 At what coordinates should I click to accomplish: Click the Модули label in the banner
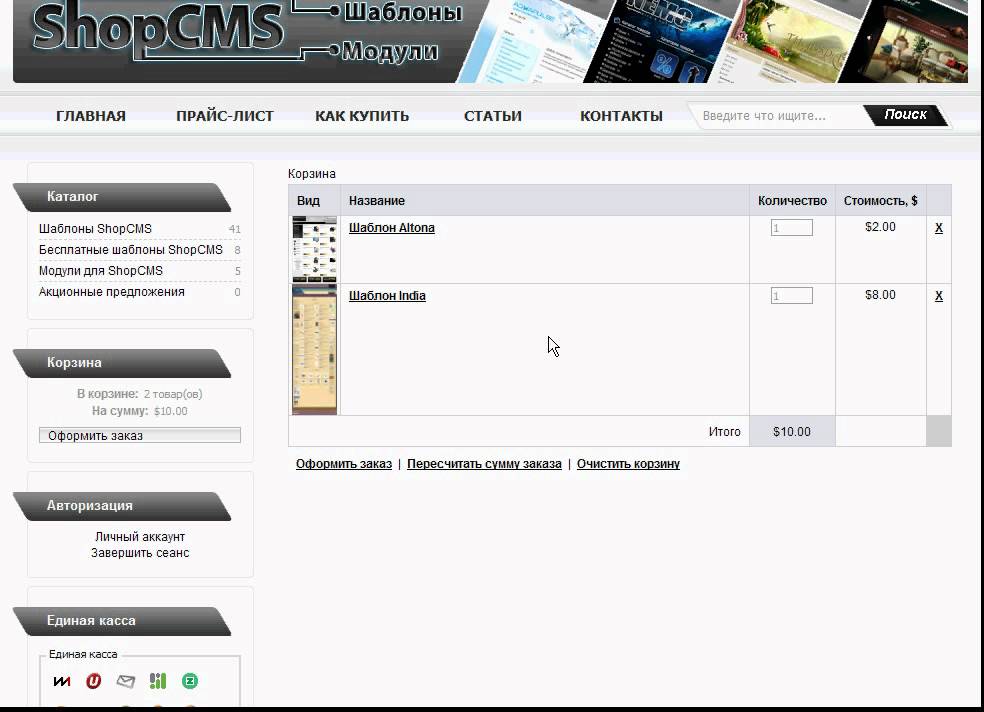point(390,51)
